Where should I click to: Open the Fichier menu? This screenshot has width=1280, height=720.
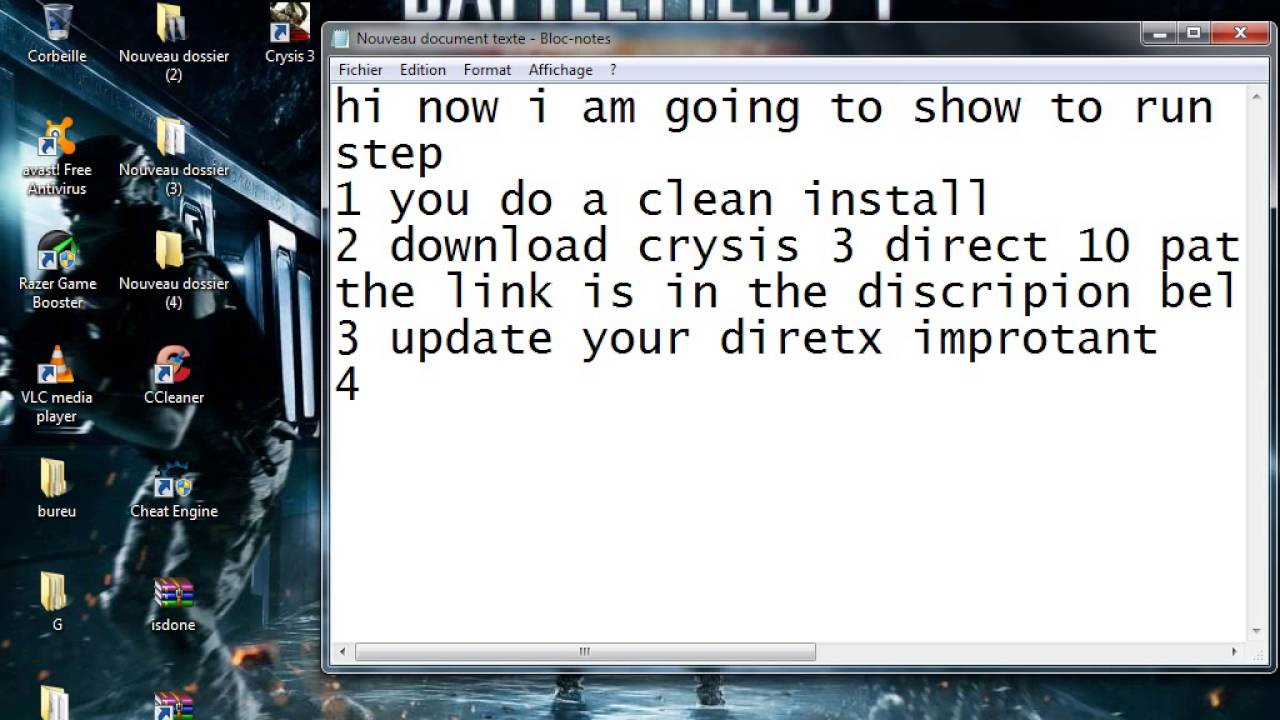(360, 70)
